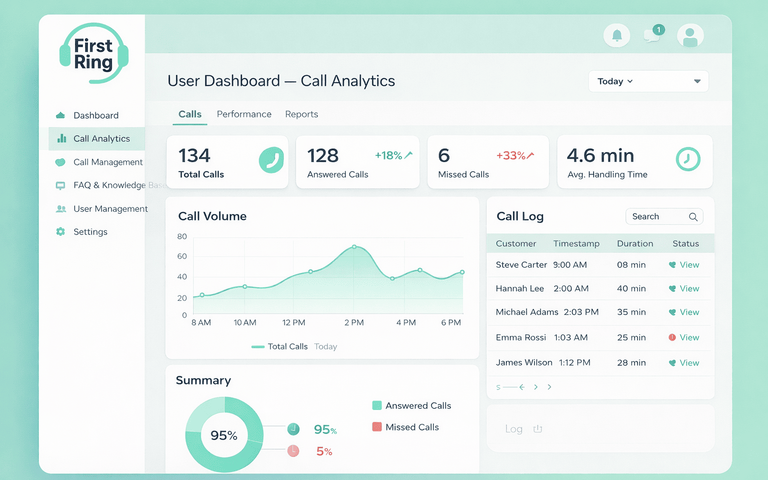Click the First Ring headset logo

tap(93, 53)
